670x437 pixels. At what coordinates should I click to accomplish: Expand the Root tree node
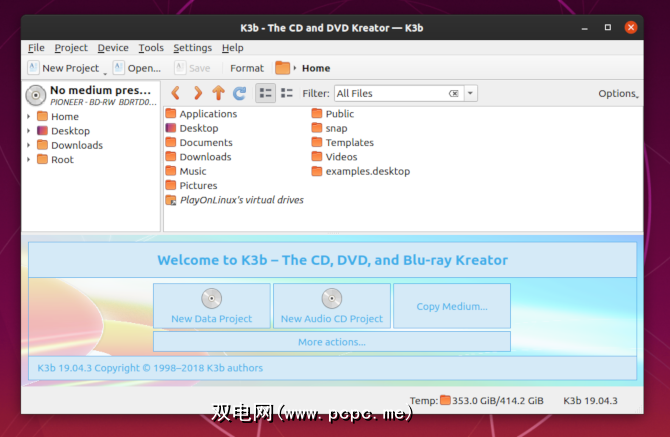[28, 159]
